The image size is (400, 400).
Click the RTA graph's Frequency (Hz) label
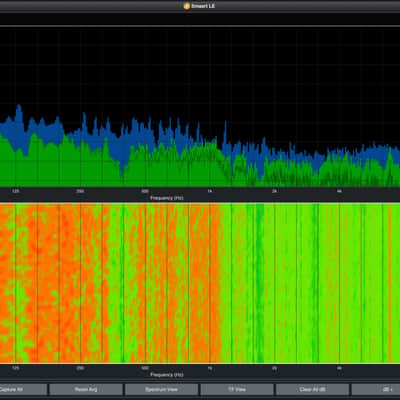(167, 198)
